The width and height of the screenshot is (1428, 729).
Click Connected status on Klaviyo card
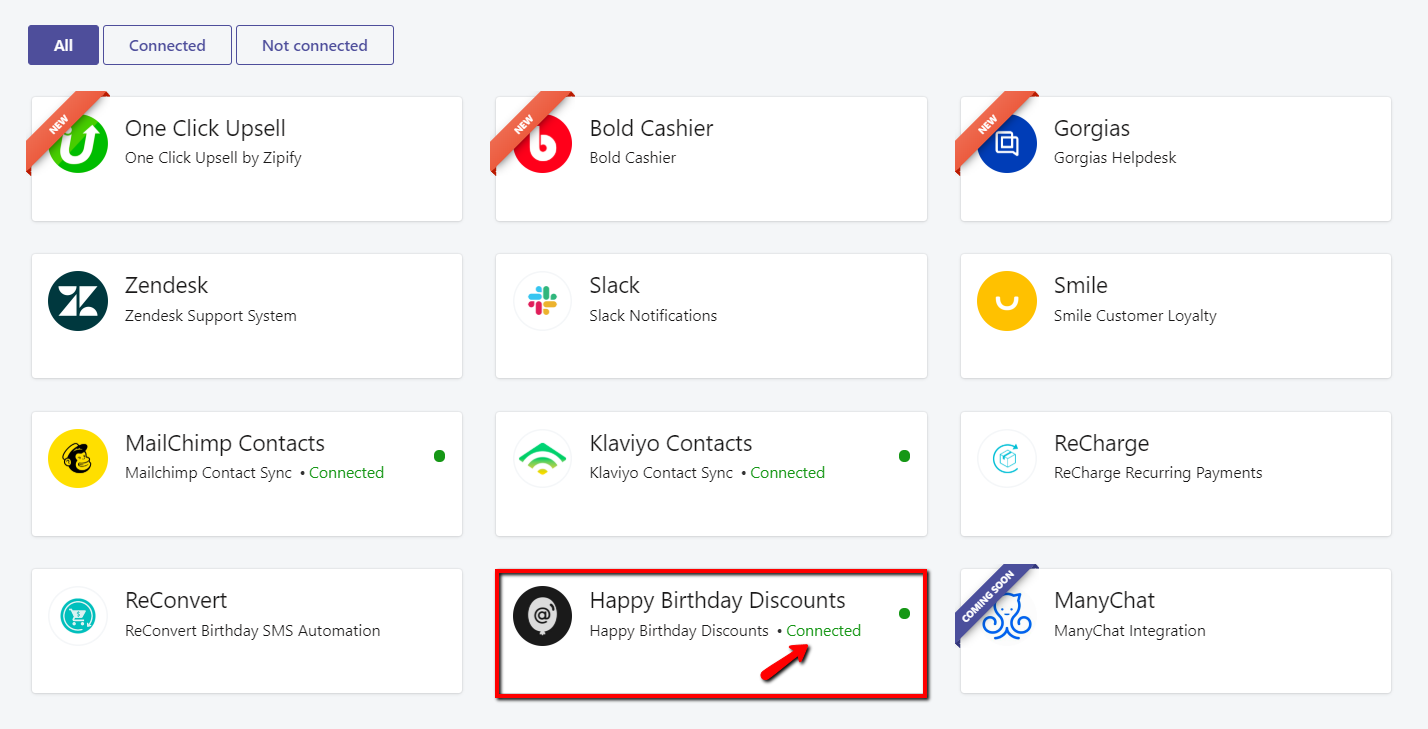point(788,473)
